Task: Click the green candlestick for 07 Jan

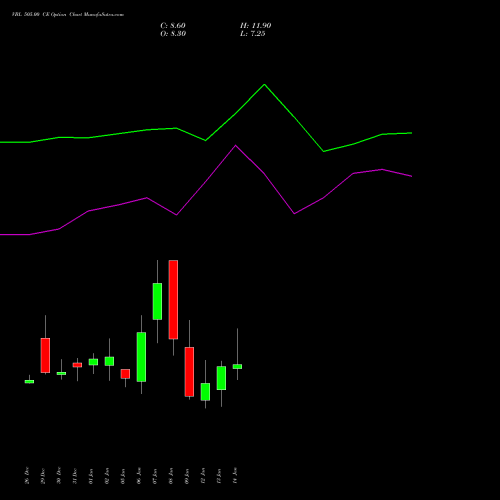Action: pyautogui.click(x=157, y=301)
